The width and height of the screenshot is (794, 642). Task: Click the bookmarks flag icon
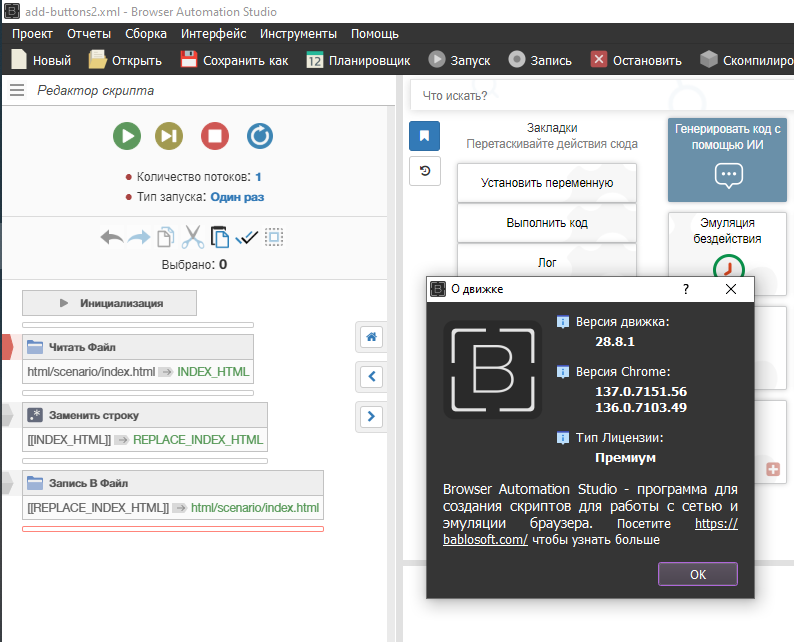pyautogui.click(x=424, y=135)
